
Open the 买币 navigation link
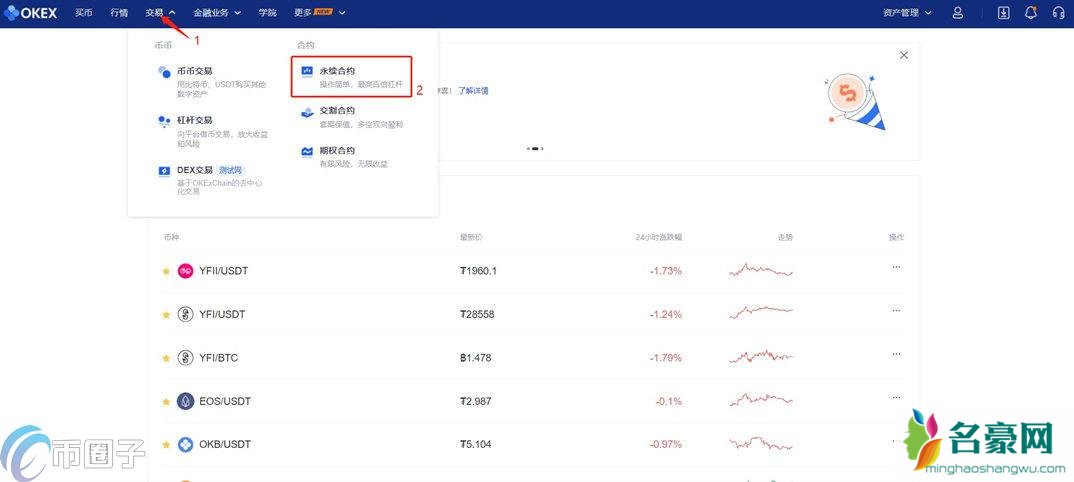[84, 13]
